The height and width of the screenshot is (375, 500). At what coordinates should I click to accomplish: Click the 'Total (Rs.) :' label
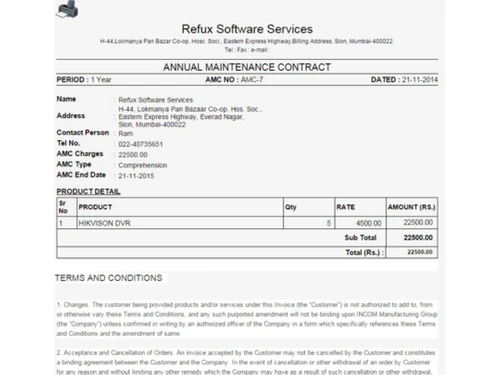365,253
